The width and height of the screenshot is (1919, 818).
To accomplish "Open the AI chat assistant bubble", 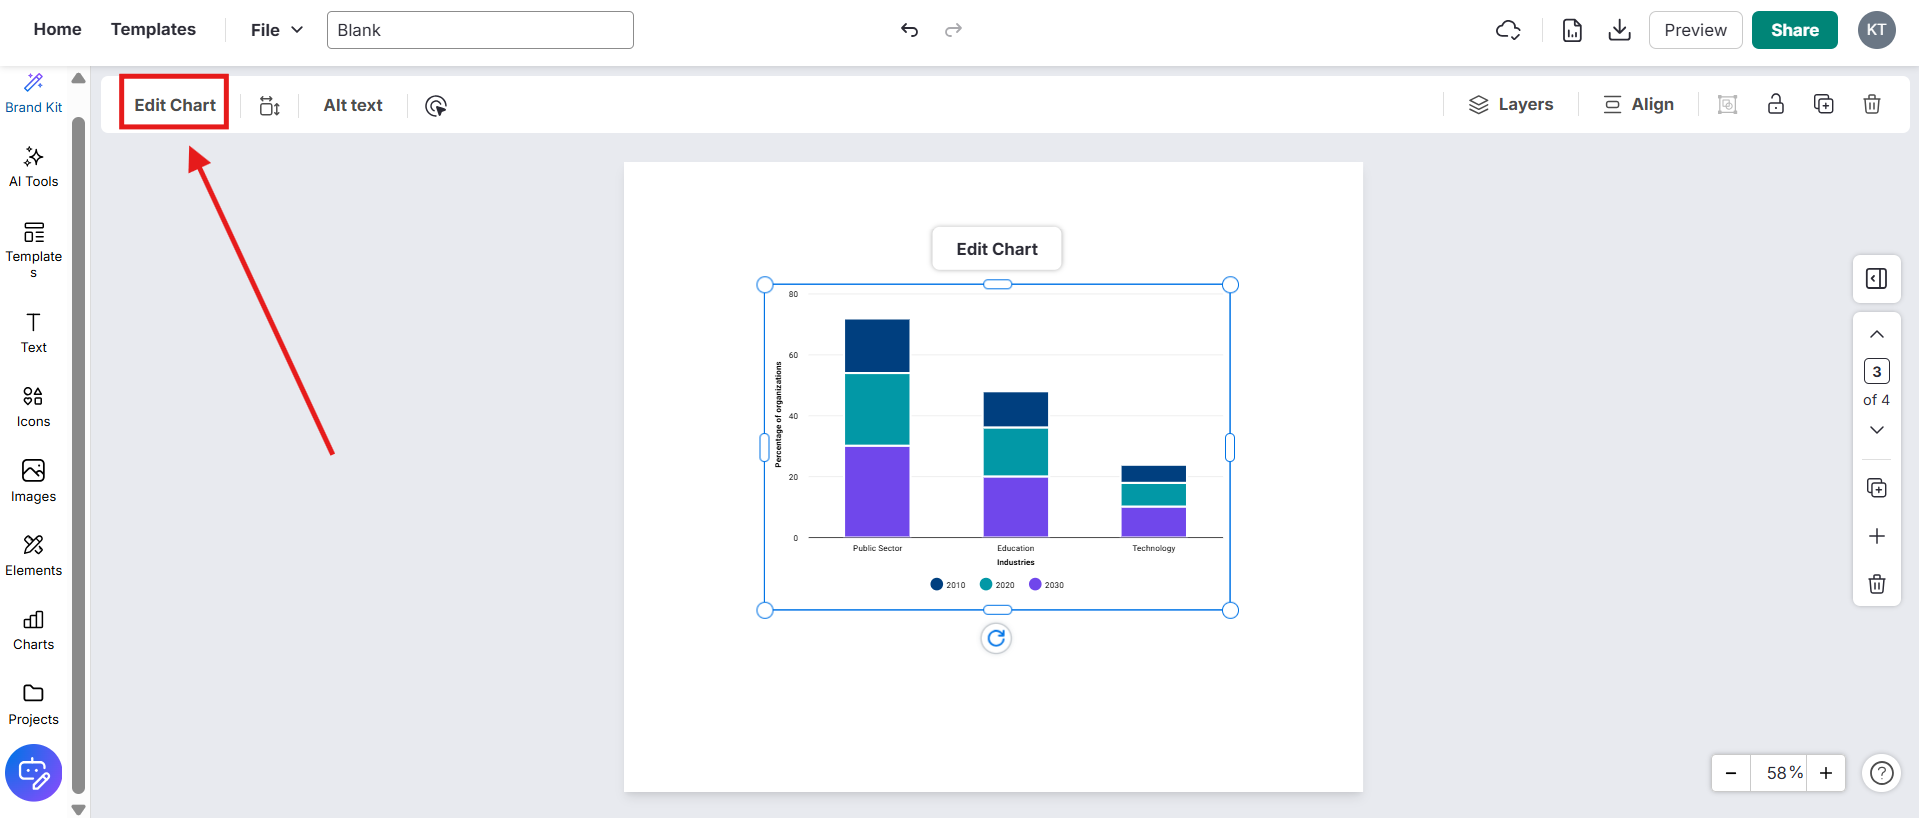I will (x=33, y=773).
